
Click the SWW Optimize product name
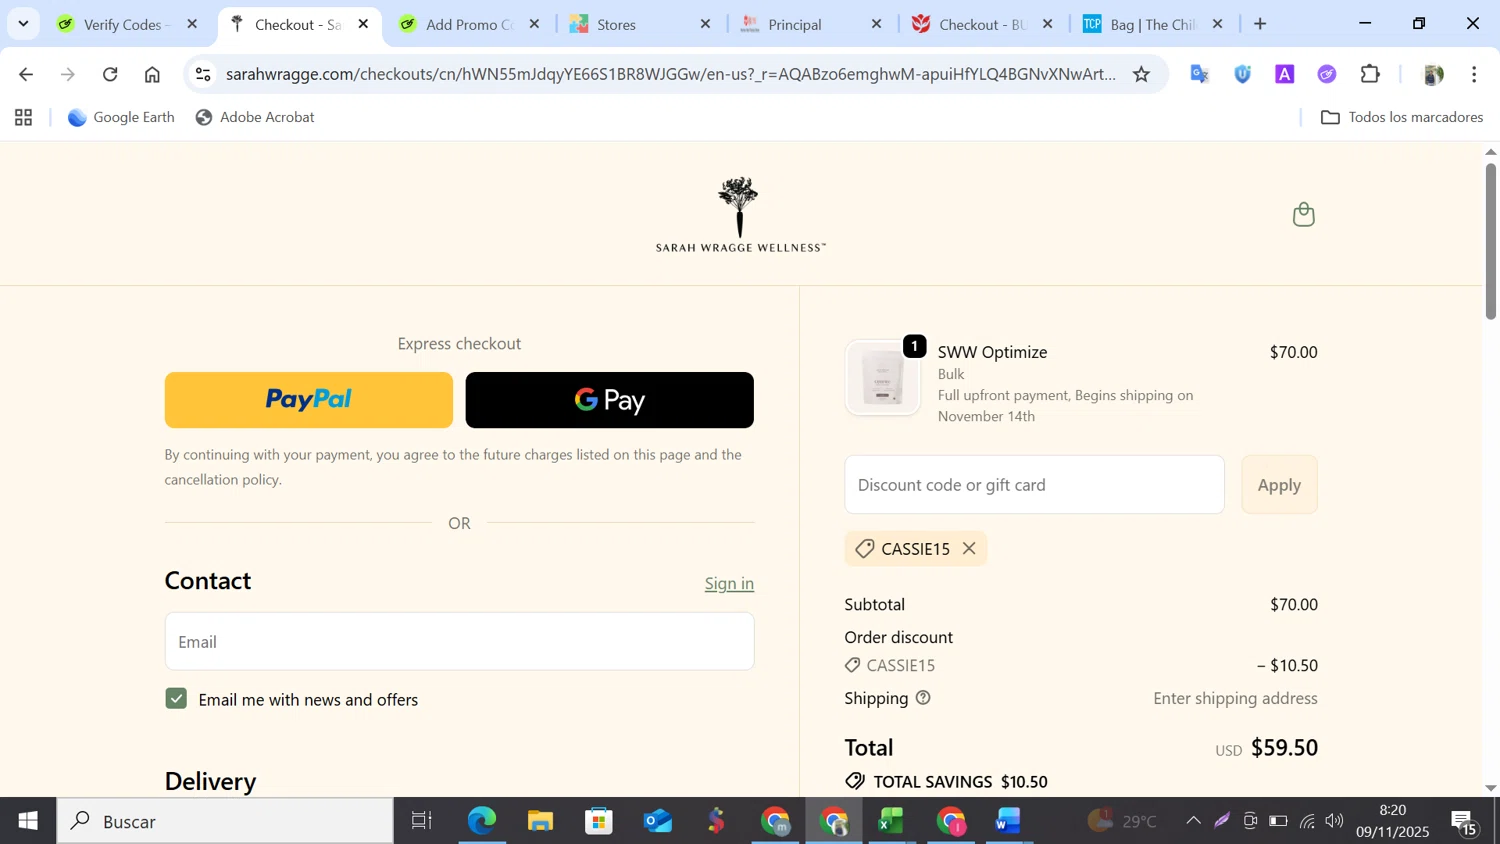pyautogui.click(x=992, y=352)
